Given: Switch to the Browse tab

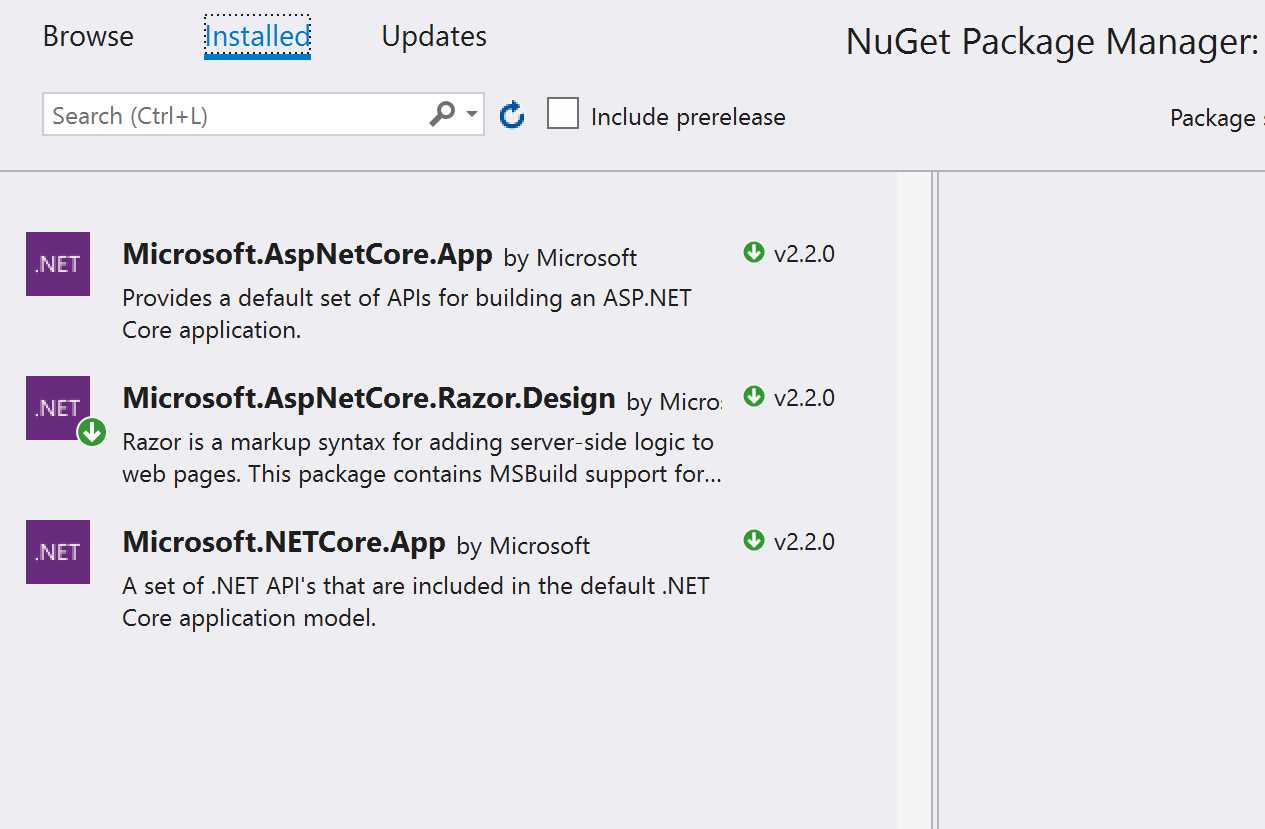Looking at the screenshot, I should [88, 36].
